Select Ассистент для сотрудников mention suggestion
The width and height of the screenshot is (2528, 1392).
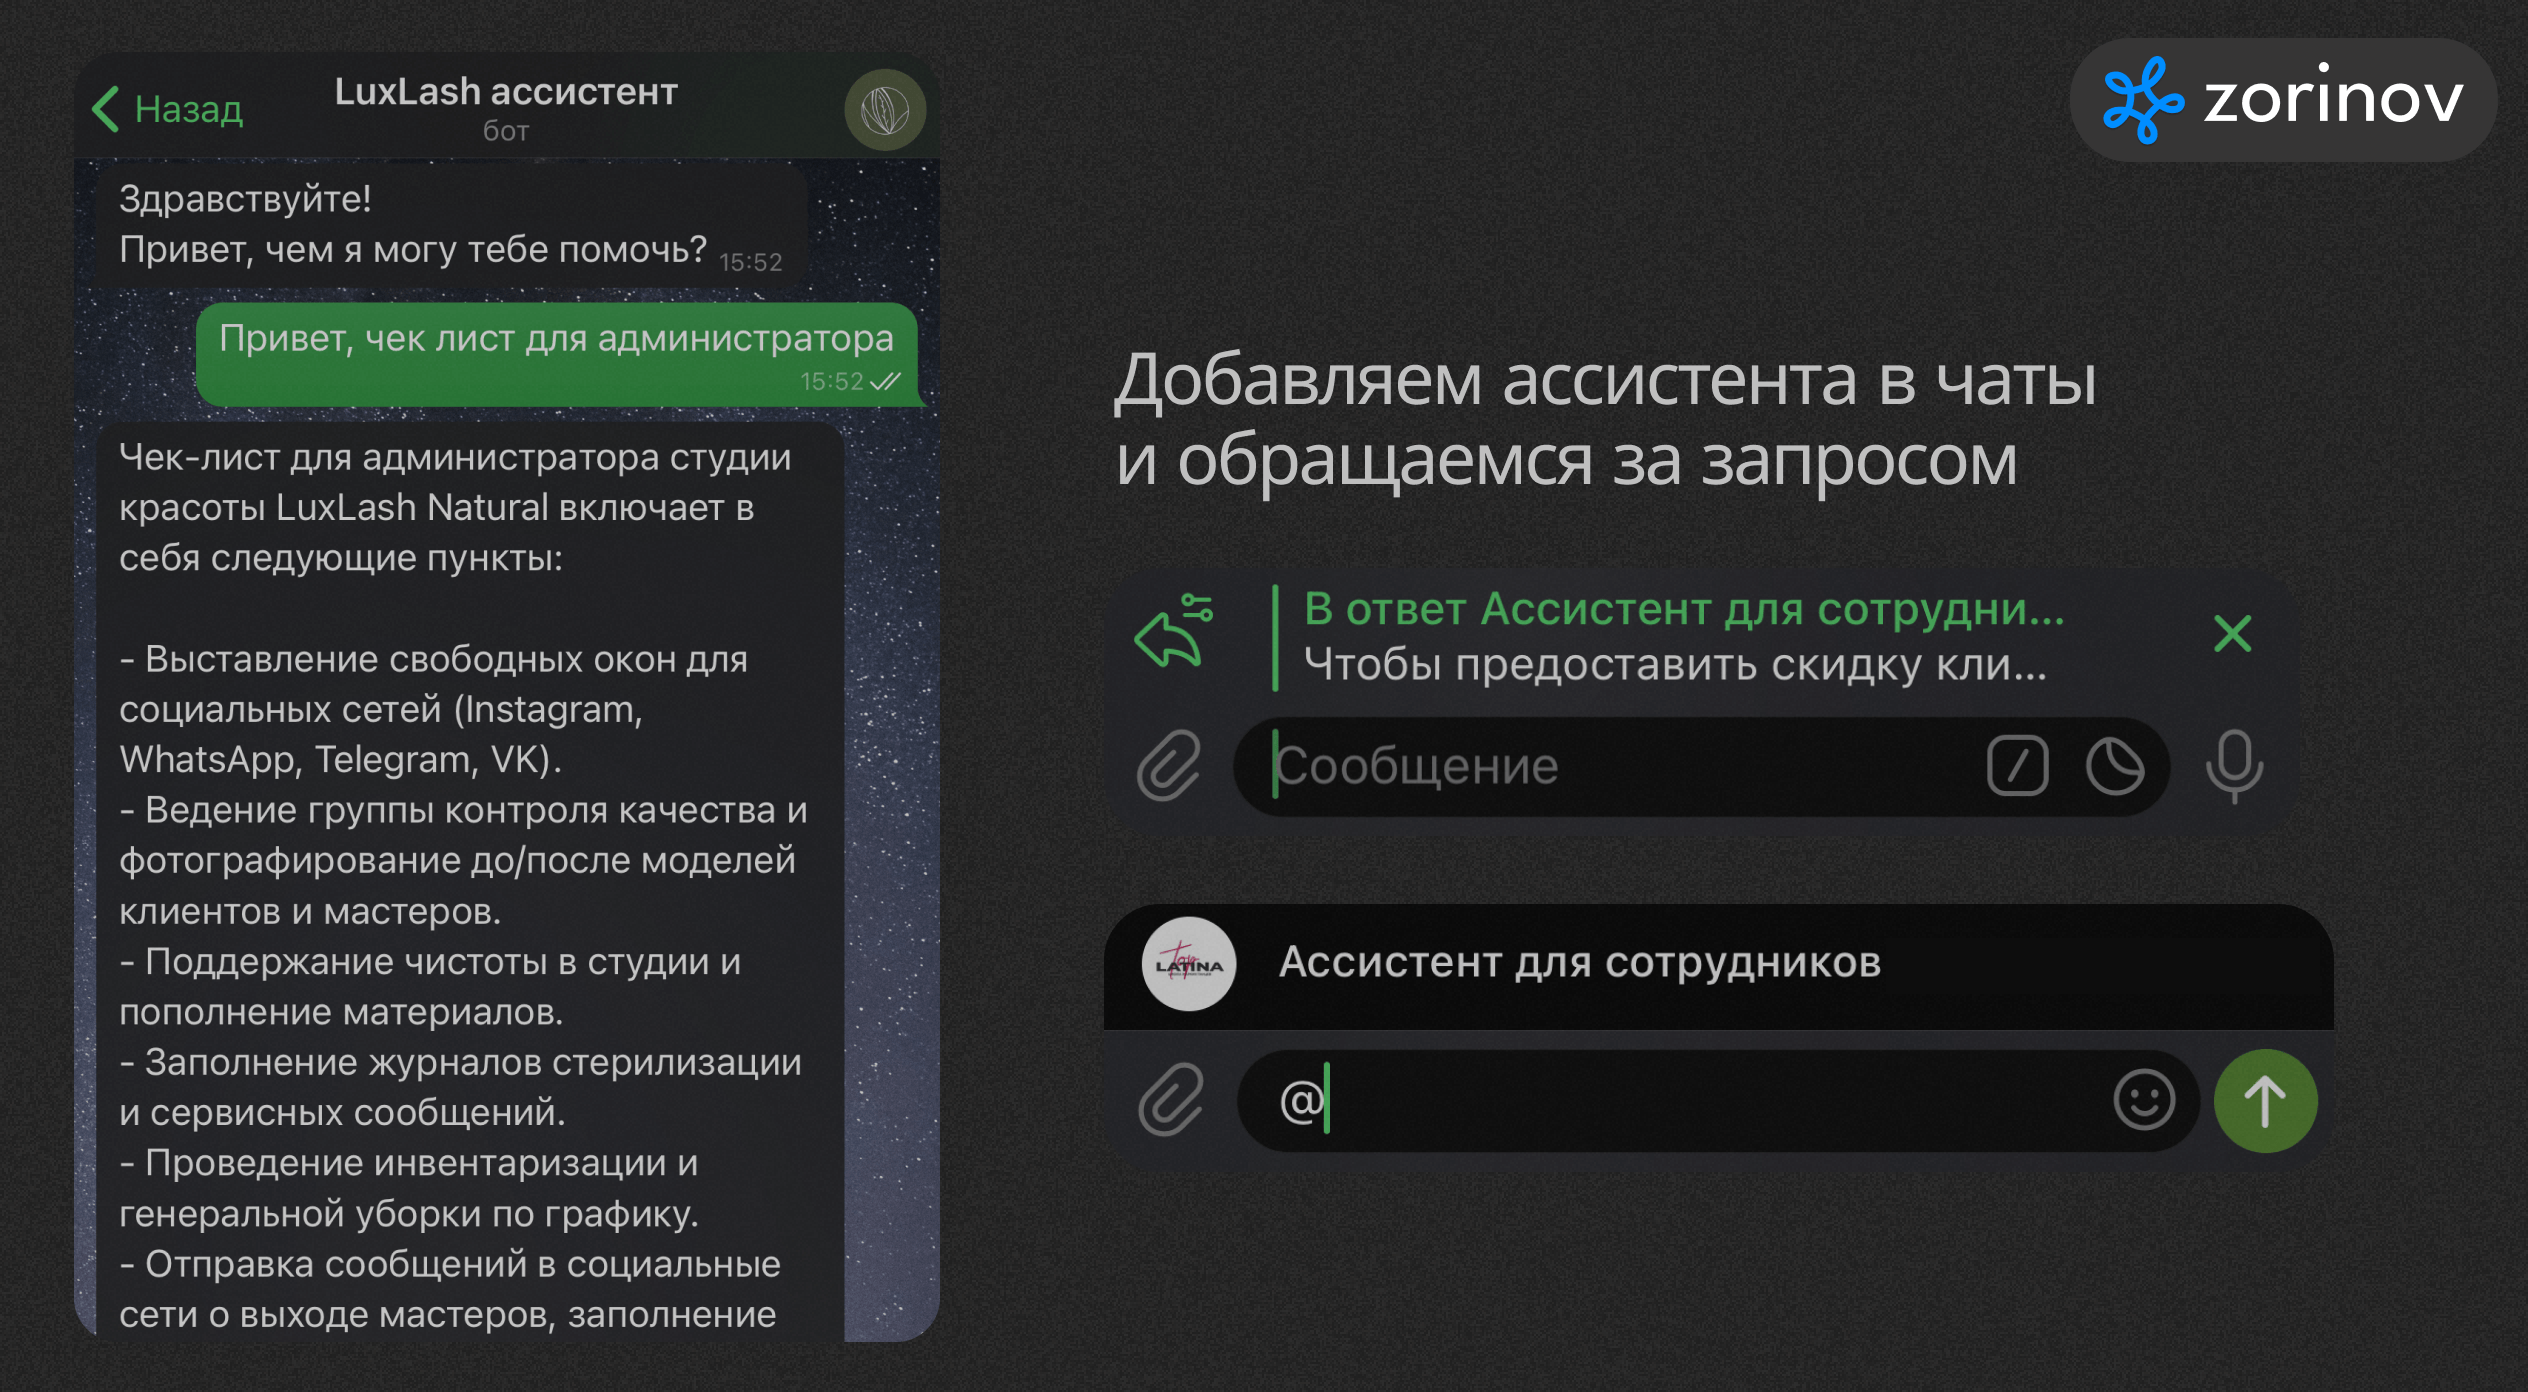click(1580, 963)
